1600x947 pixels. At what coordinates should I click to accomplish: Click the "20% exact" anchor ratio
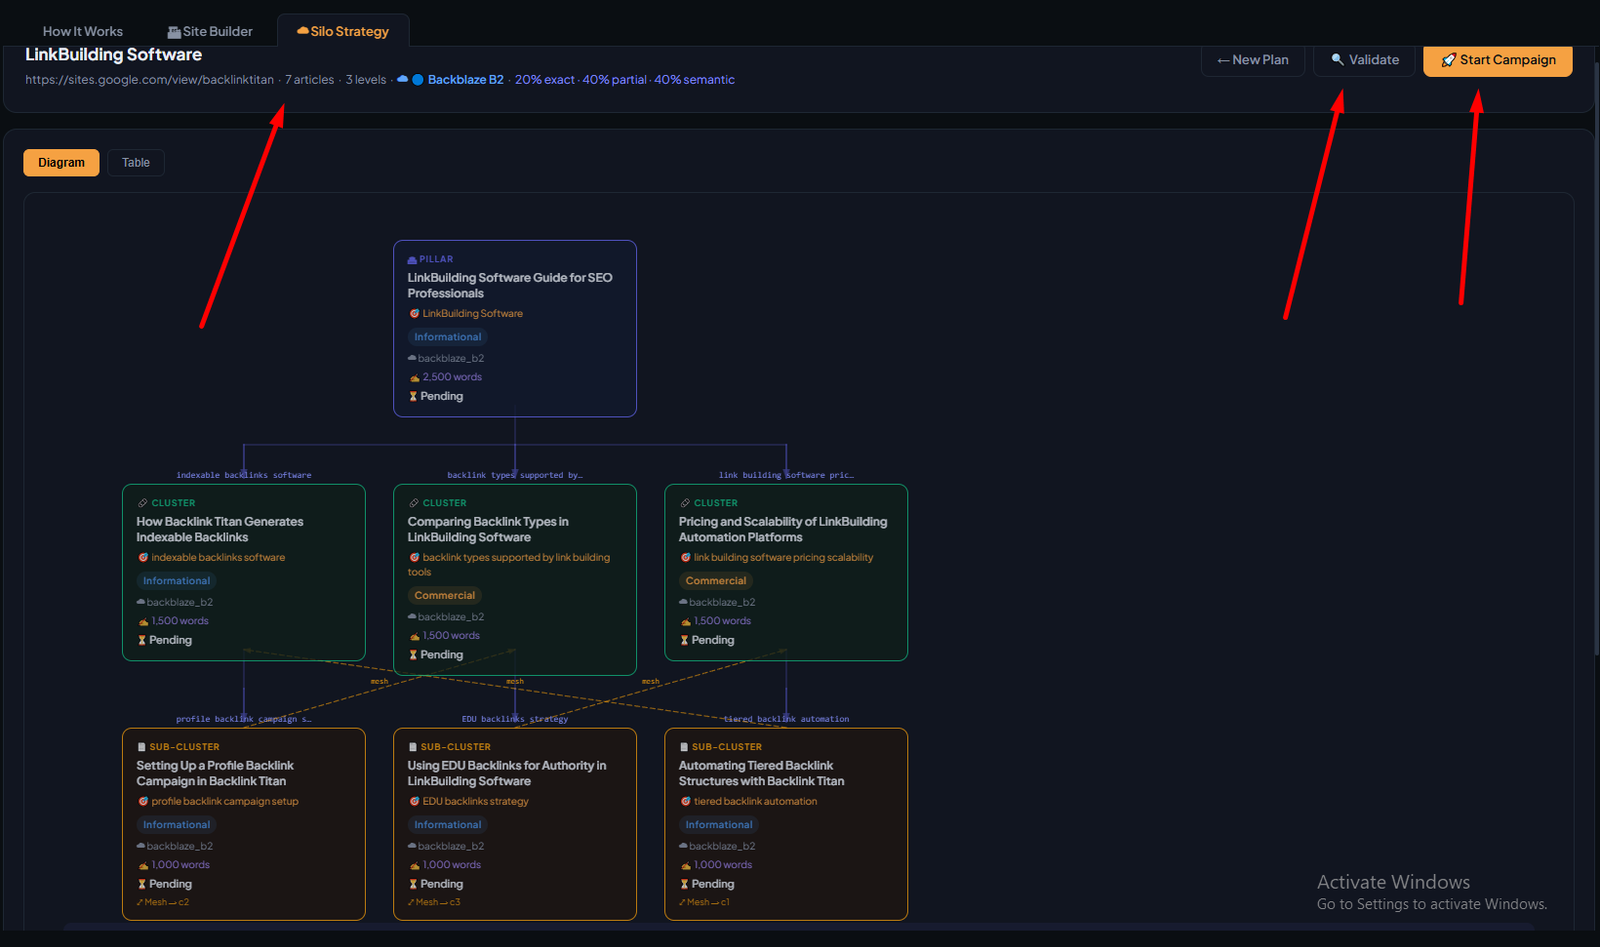pos(545,80)
